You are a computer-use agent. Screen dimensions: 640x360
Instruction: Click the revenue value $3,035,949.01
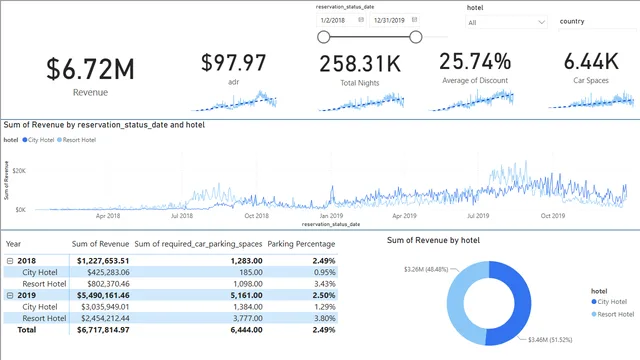[105, 307]
